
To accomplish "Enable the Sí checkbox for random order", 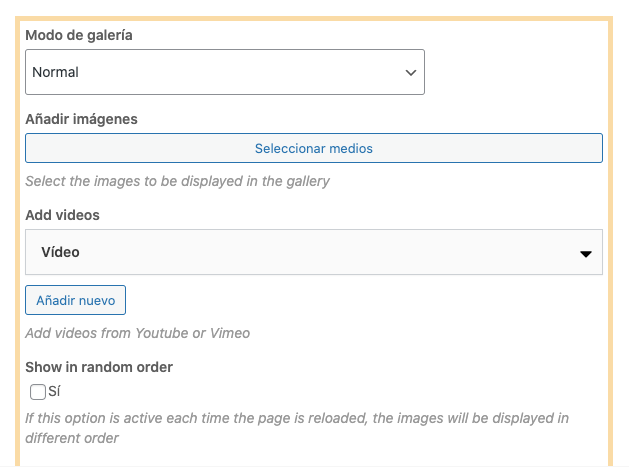I will click(38, 392).
